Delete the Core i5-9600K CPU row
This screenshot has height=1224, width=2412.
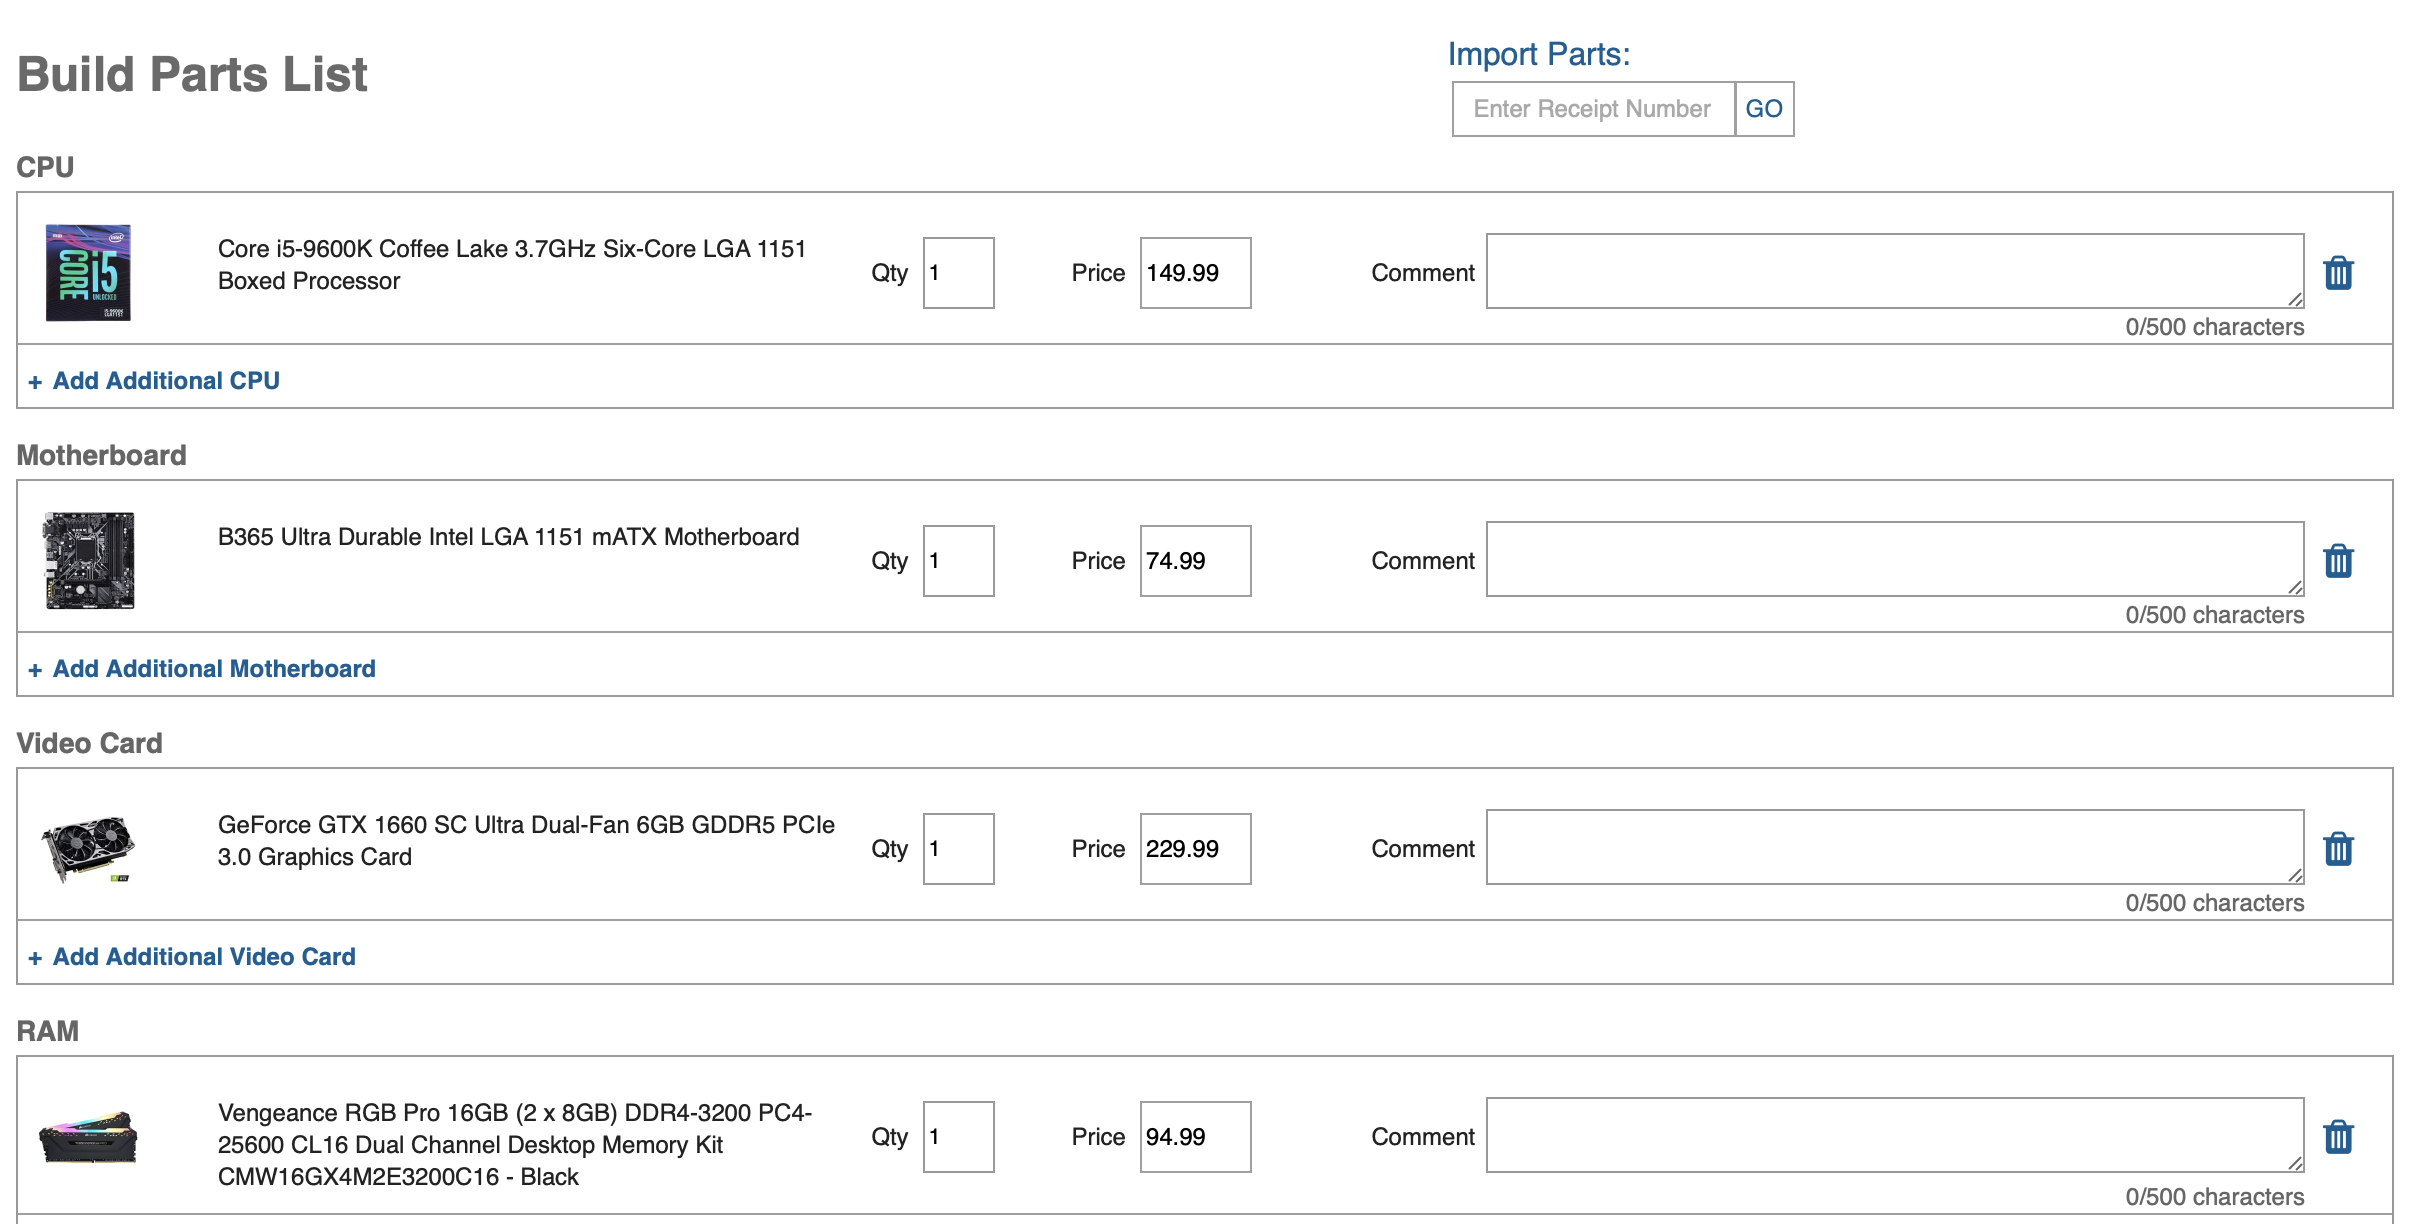pyautogui.click(x=2338, y=272)
